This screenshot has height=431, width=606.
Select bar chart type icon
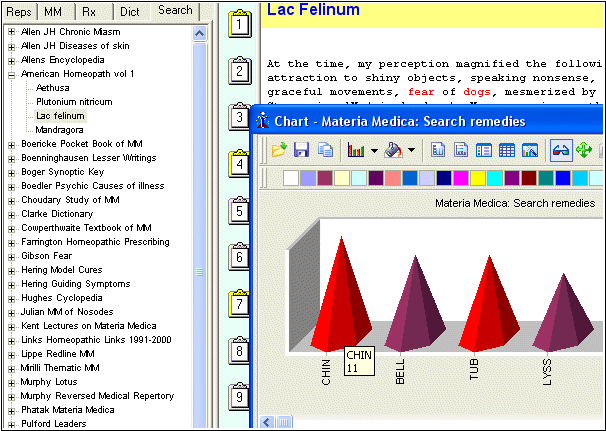[x=356, y=150]
